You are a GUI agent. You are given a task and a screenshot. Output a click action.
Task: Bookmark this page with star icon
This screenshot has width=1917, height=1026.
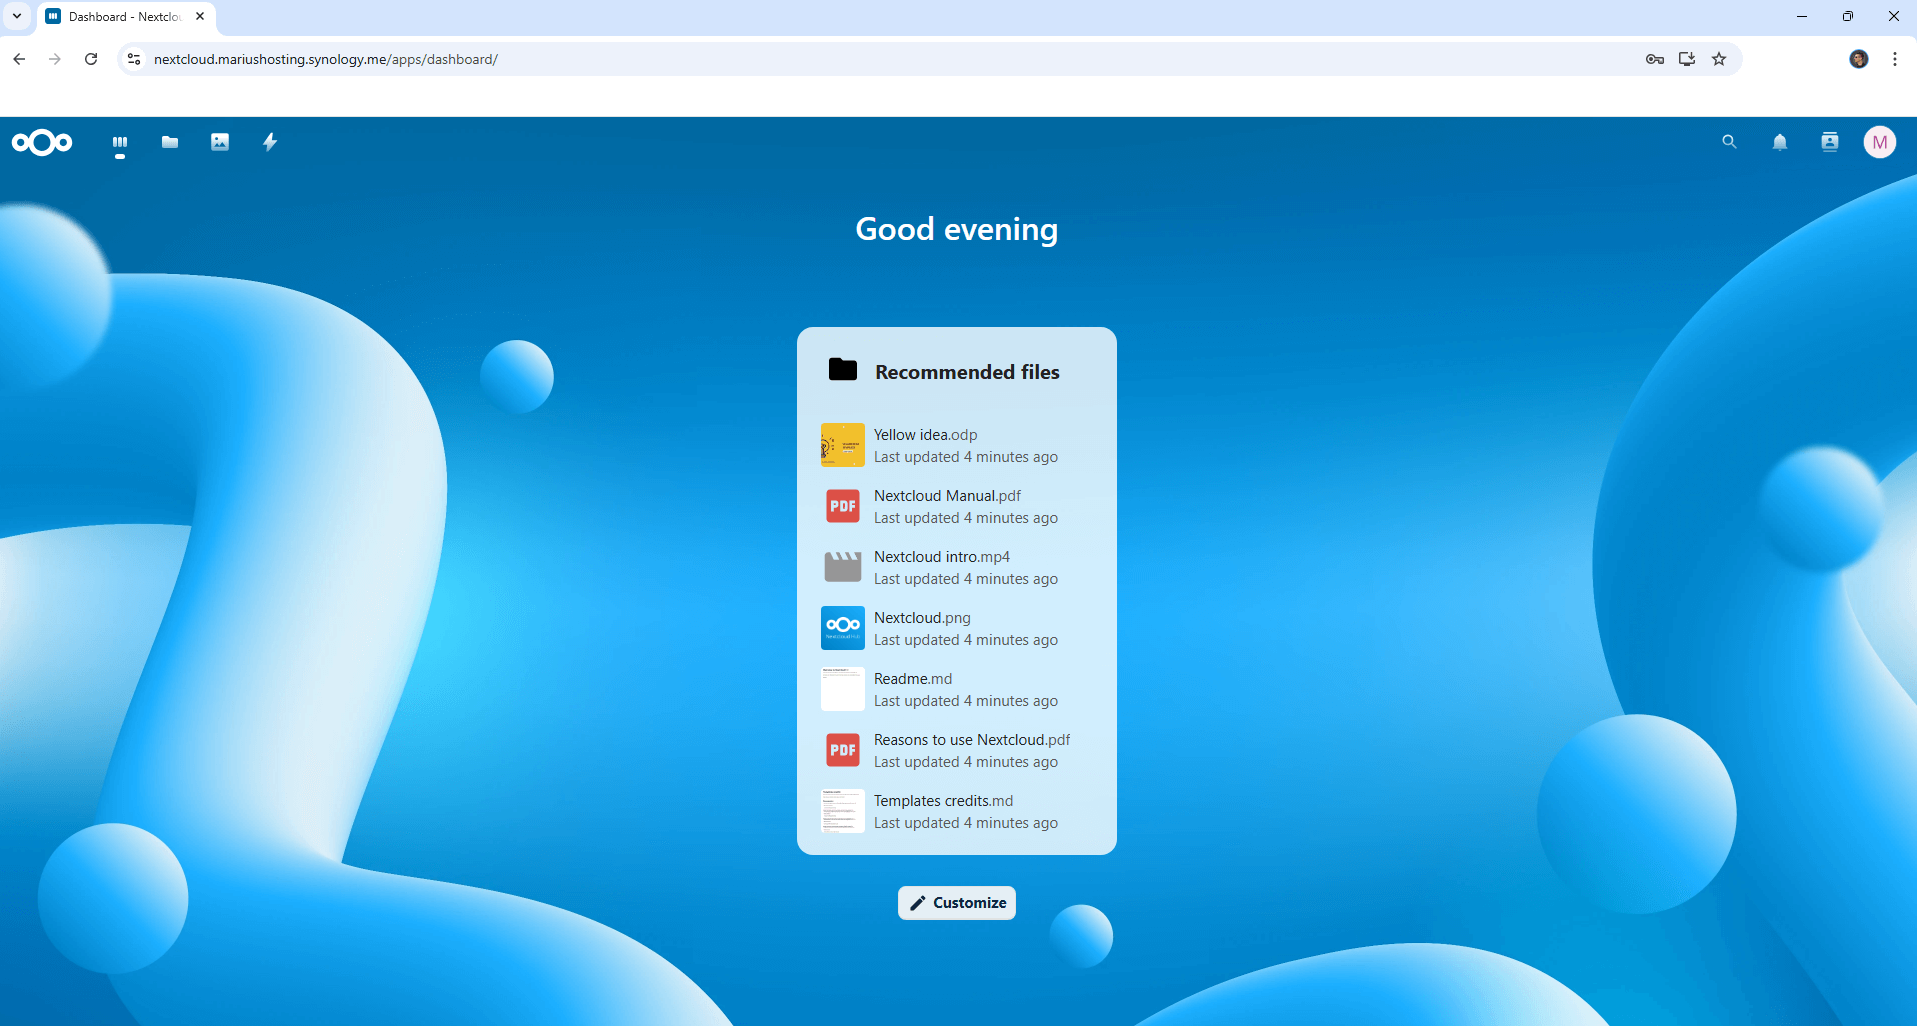click(1719, 59)
